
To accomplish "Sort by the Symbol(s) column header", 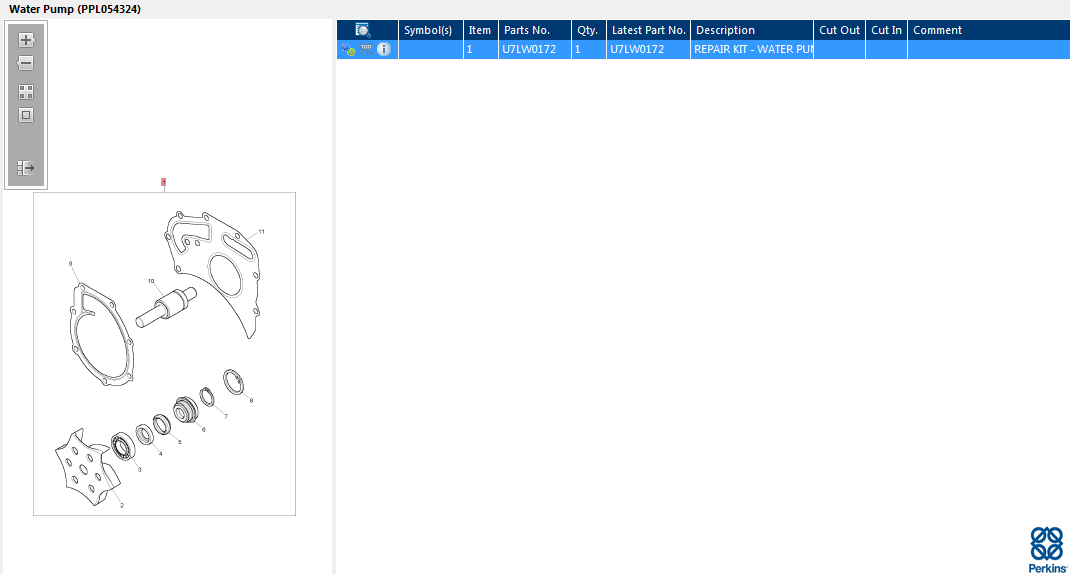I will 431,30.
